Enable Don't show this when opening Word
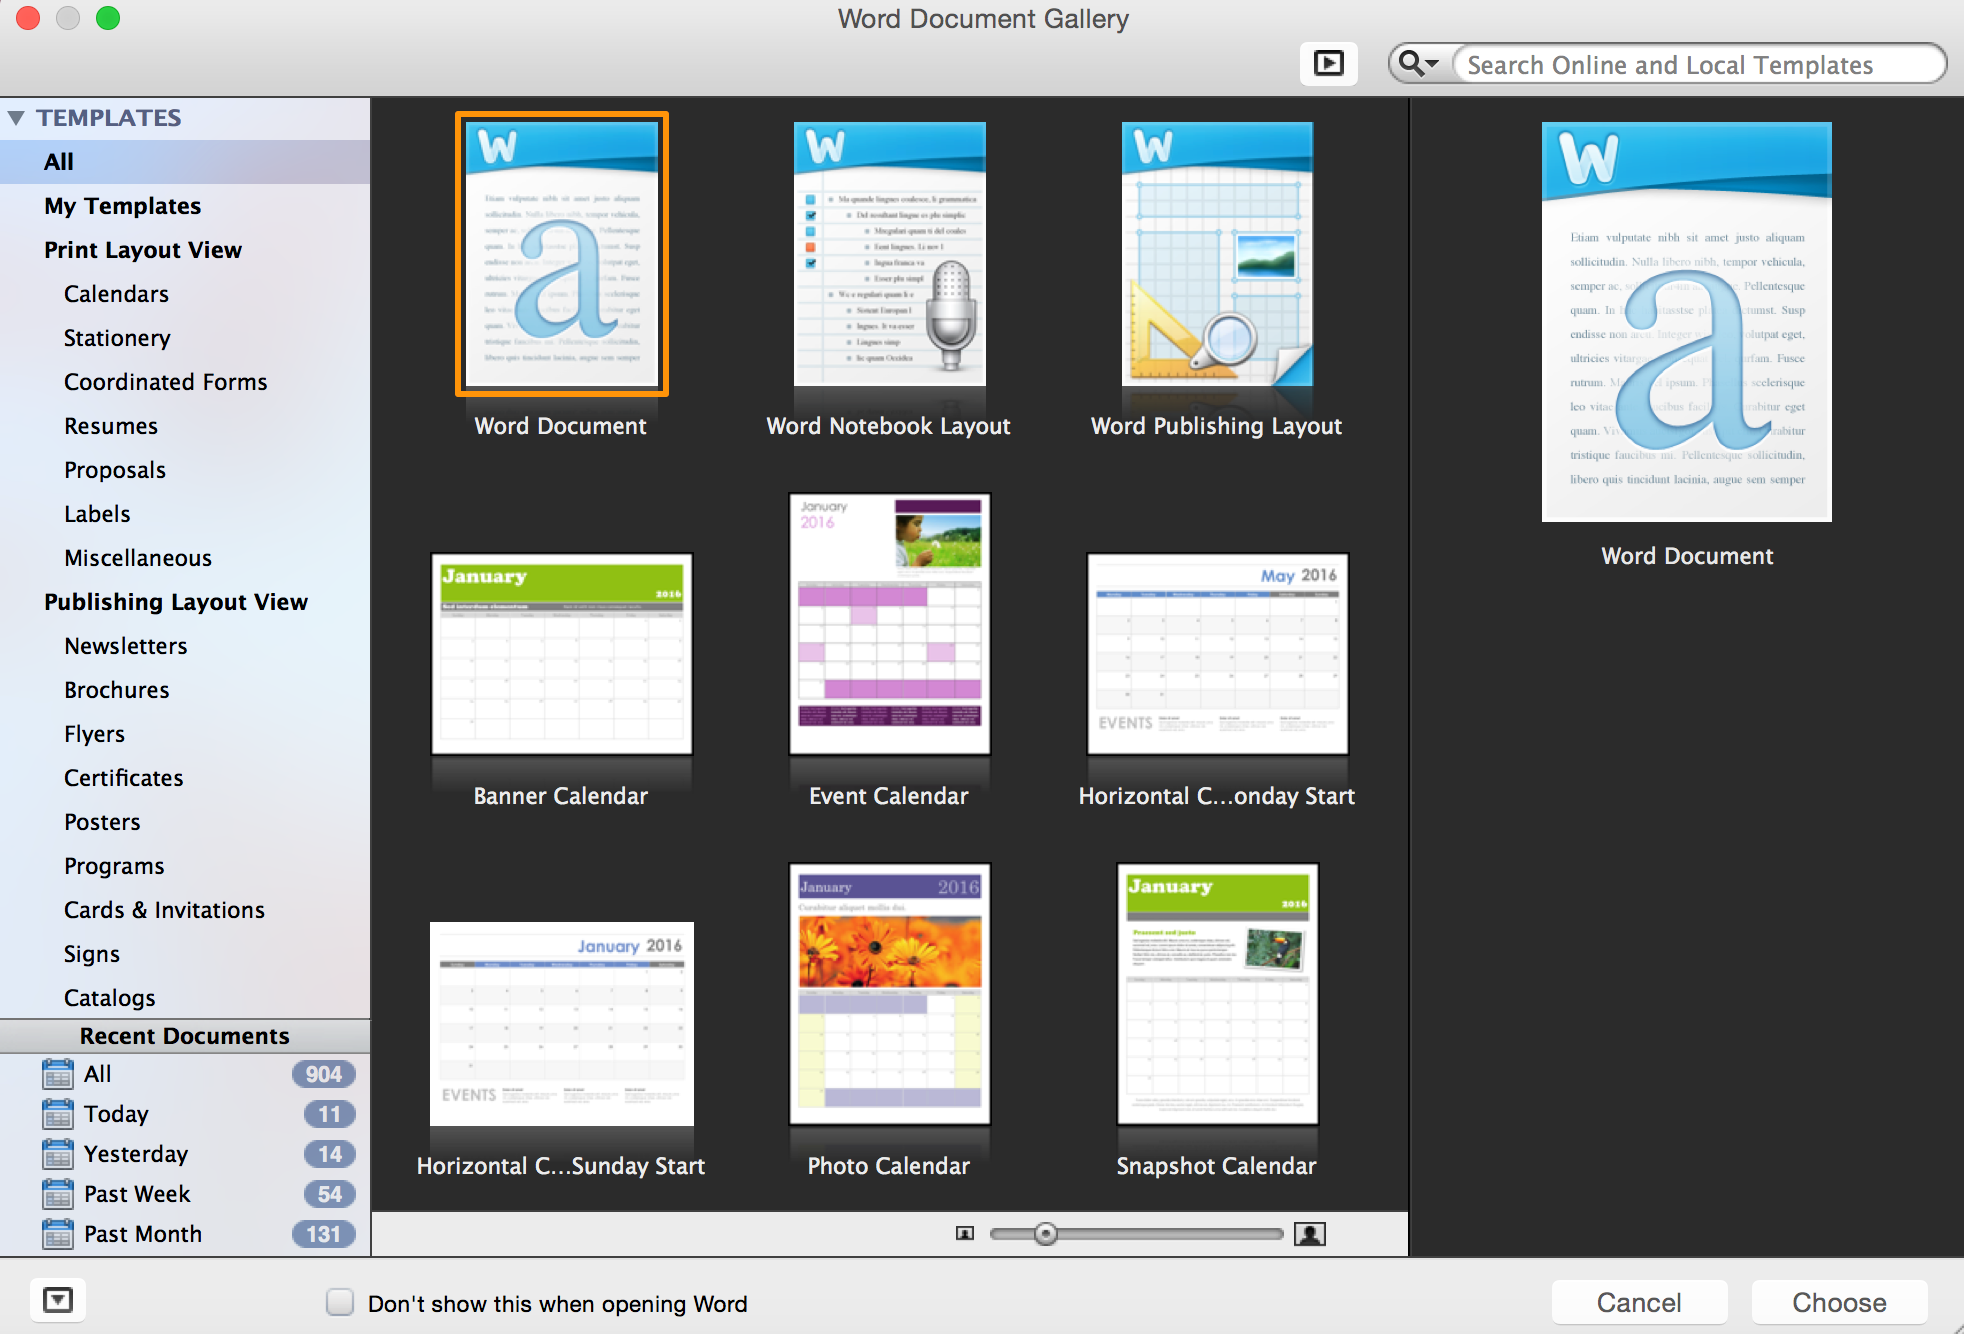 point(339,1302)
